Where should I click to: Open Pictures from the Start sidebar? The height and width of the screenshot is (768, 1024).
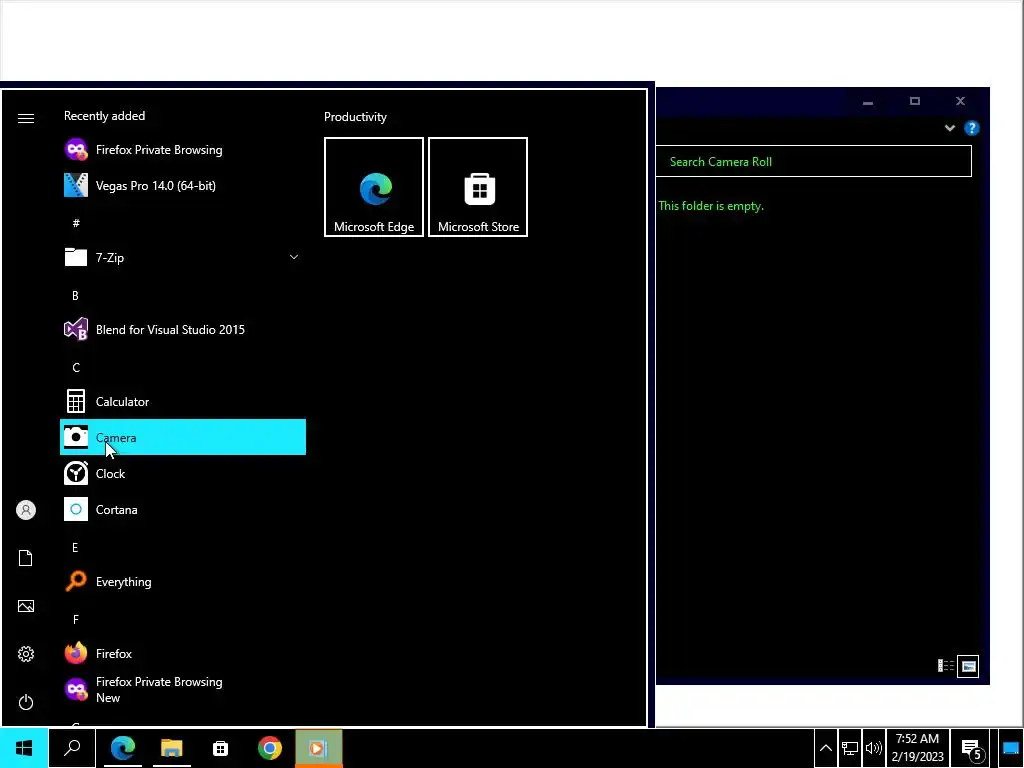point(25,606)
